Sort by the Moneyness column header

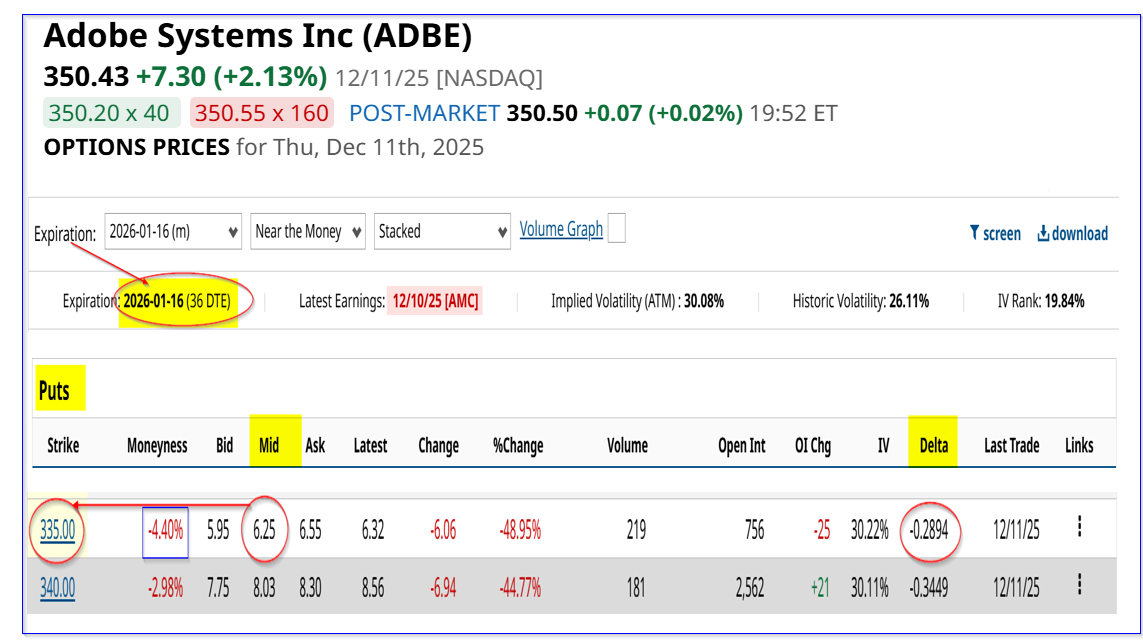click(157, 445)
